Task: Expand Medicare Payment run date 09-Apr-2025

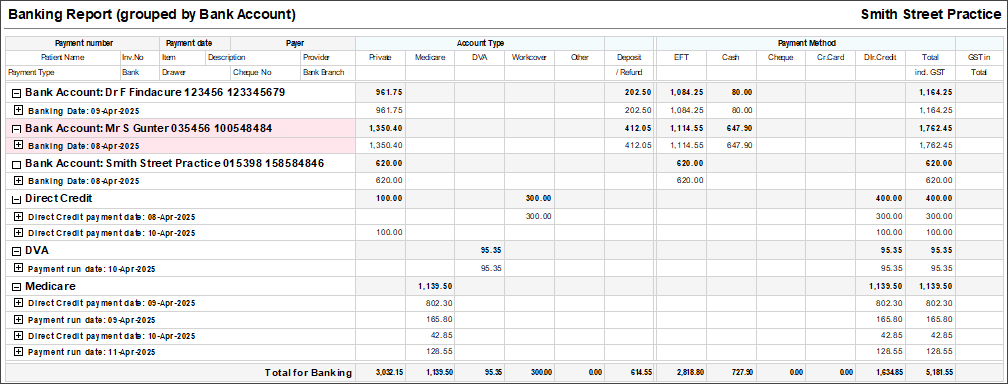Action: point(18,319)
